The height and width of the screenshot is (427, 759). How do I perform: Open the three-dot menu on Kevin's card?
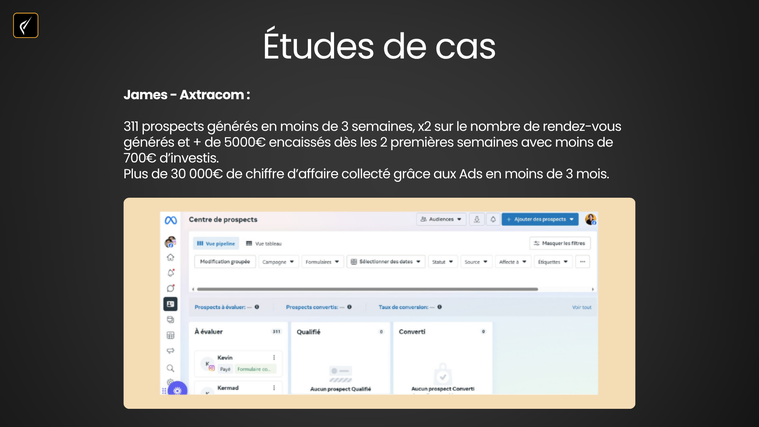click(x=274, y=358)
